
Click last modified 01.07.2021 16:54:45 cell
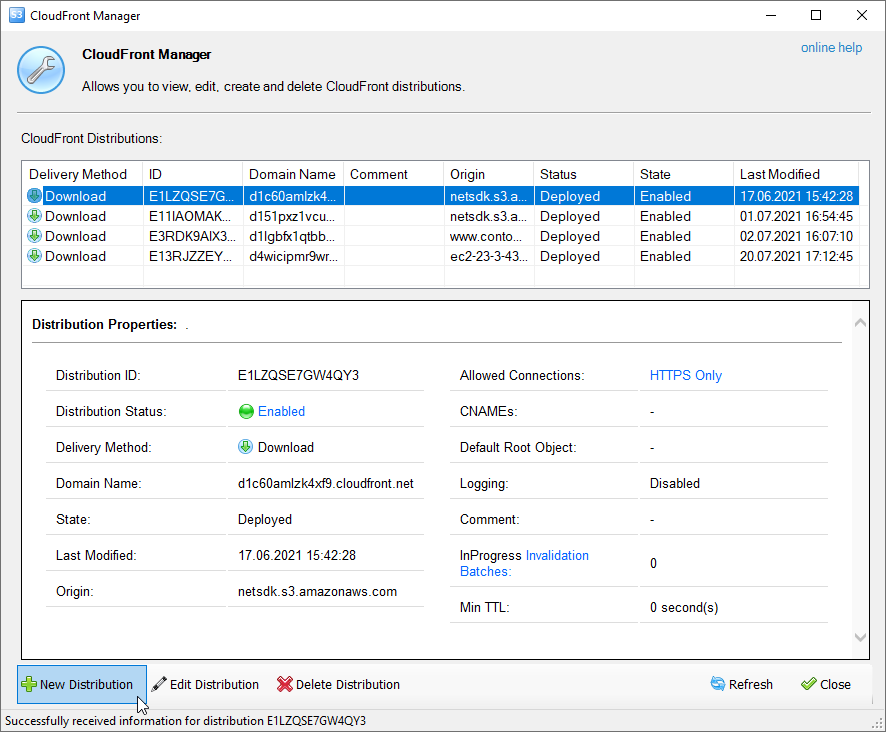click(x=796, y=216)
